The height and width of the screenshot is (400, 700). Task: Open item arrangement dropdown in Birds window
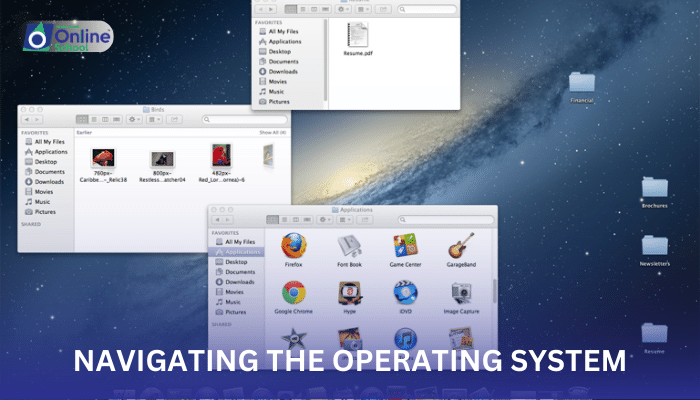(154, 119)
